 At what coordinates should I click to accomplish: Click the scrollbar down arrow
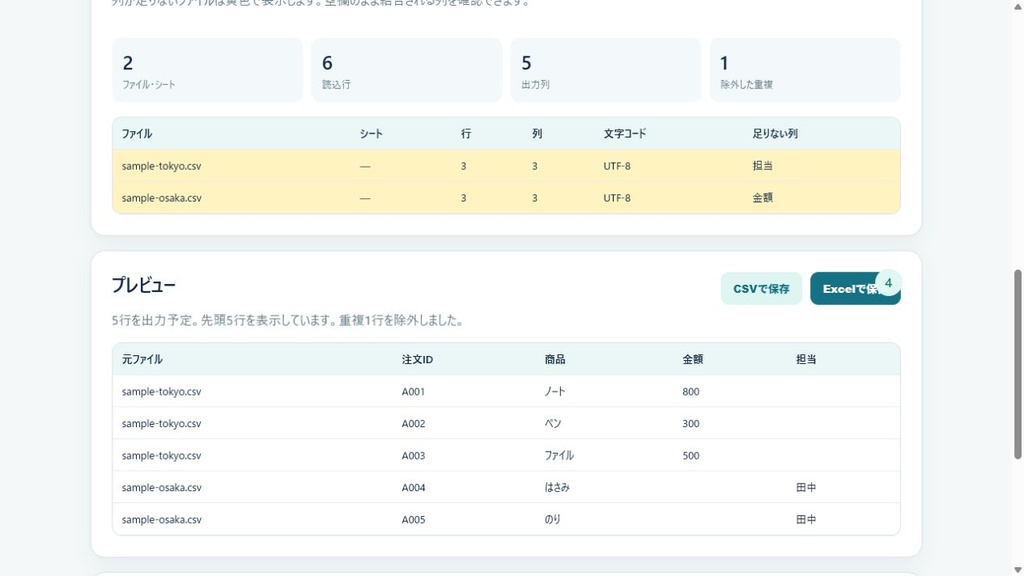(x=1017, y=570)
